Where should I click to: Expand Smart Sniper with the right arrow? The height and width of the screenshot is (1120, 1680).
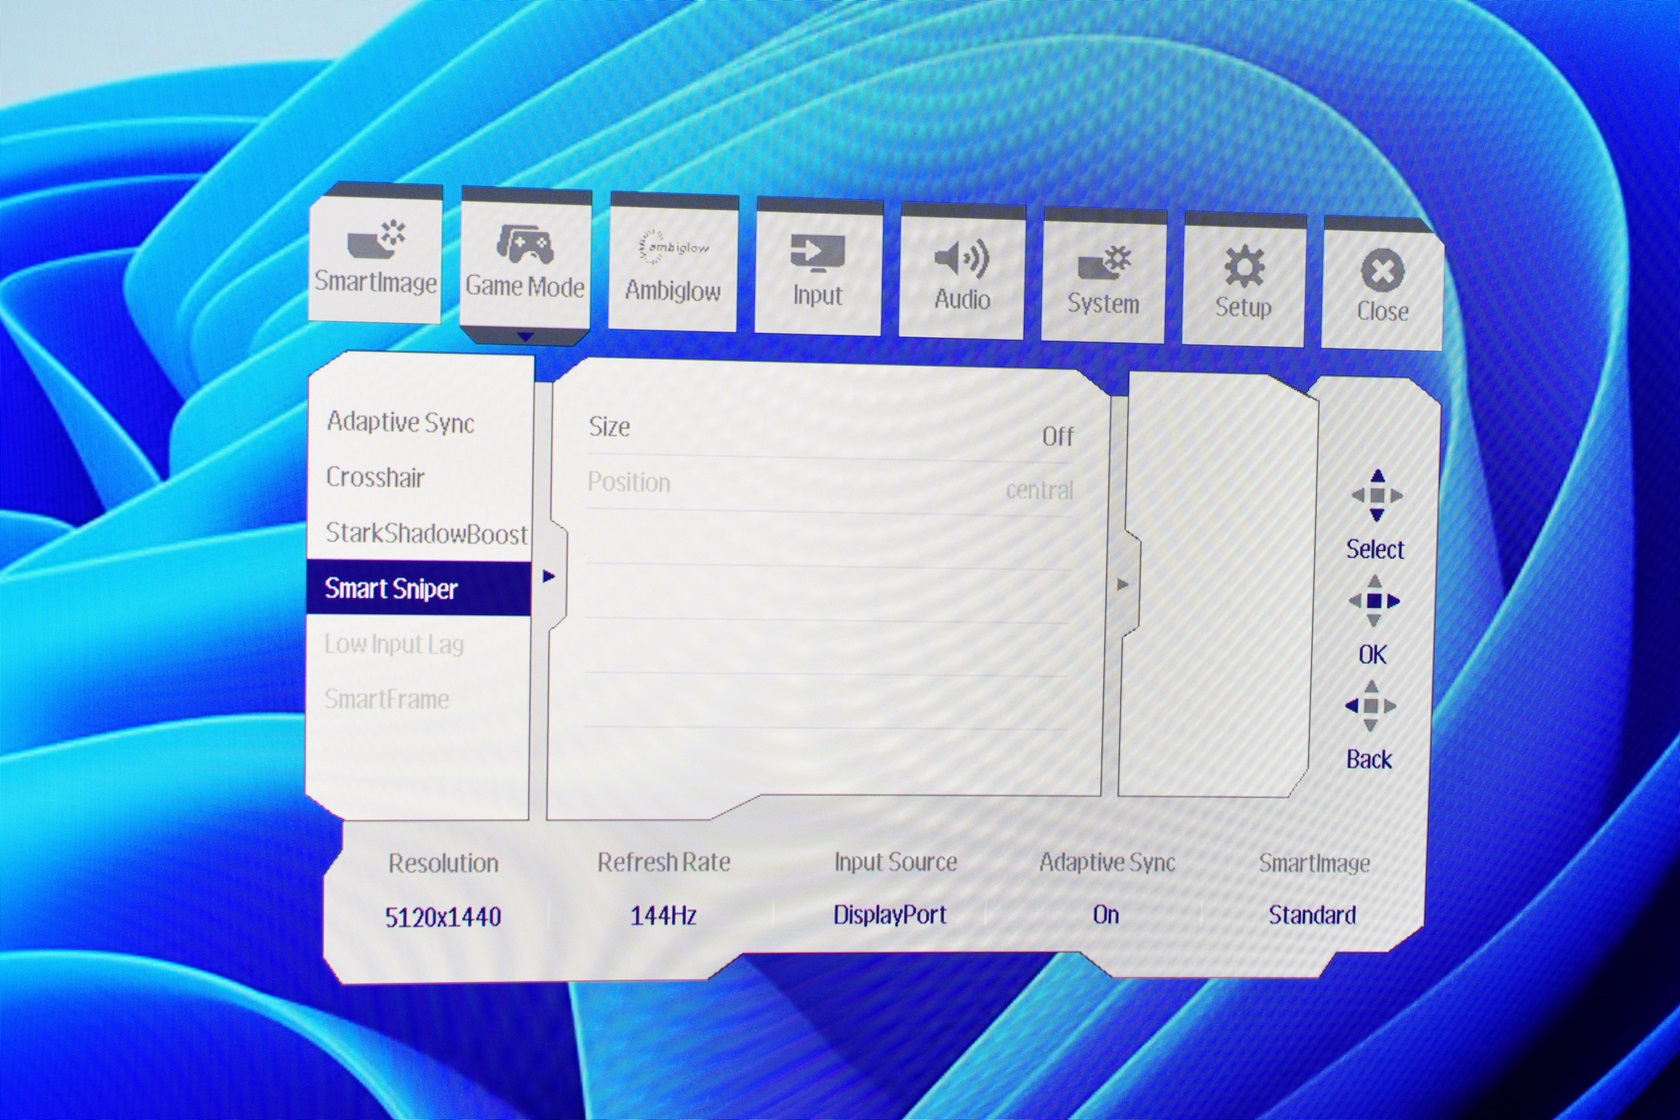coord(548,576)
